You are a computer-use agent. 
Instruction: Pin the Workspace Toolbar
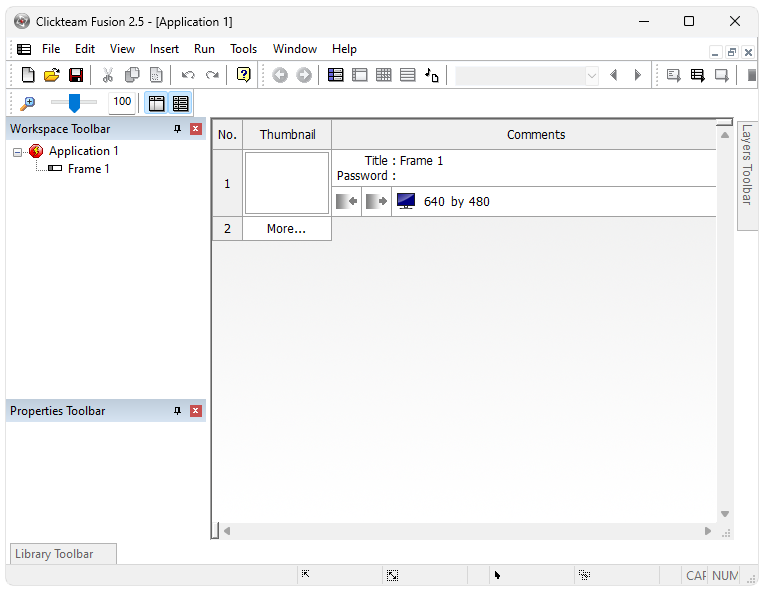[x=177, y=129]
